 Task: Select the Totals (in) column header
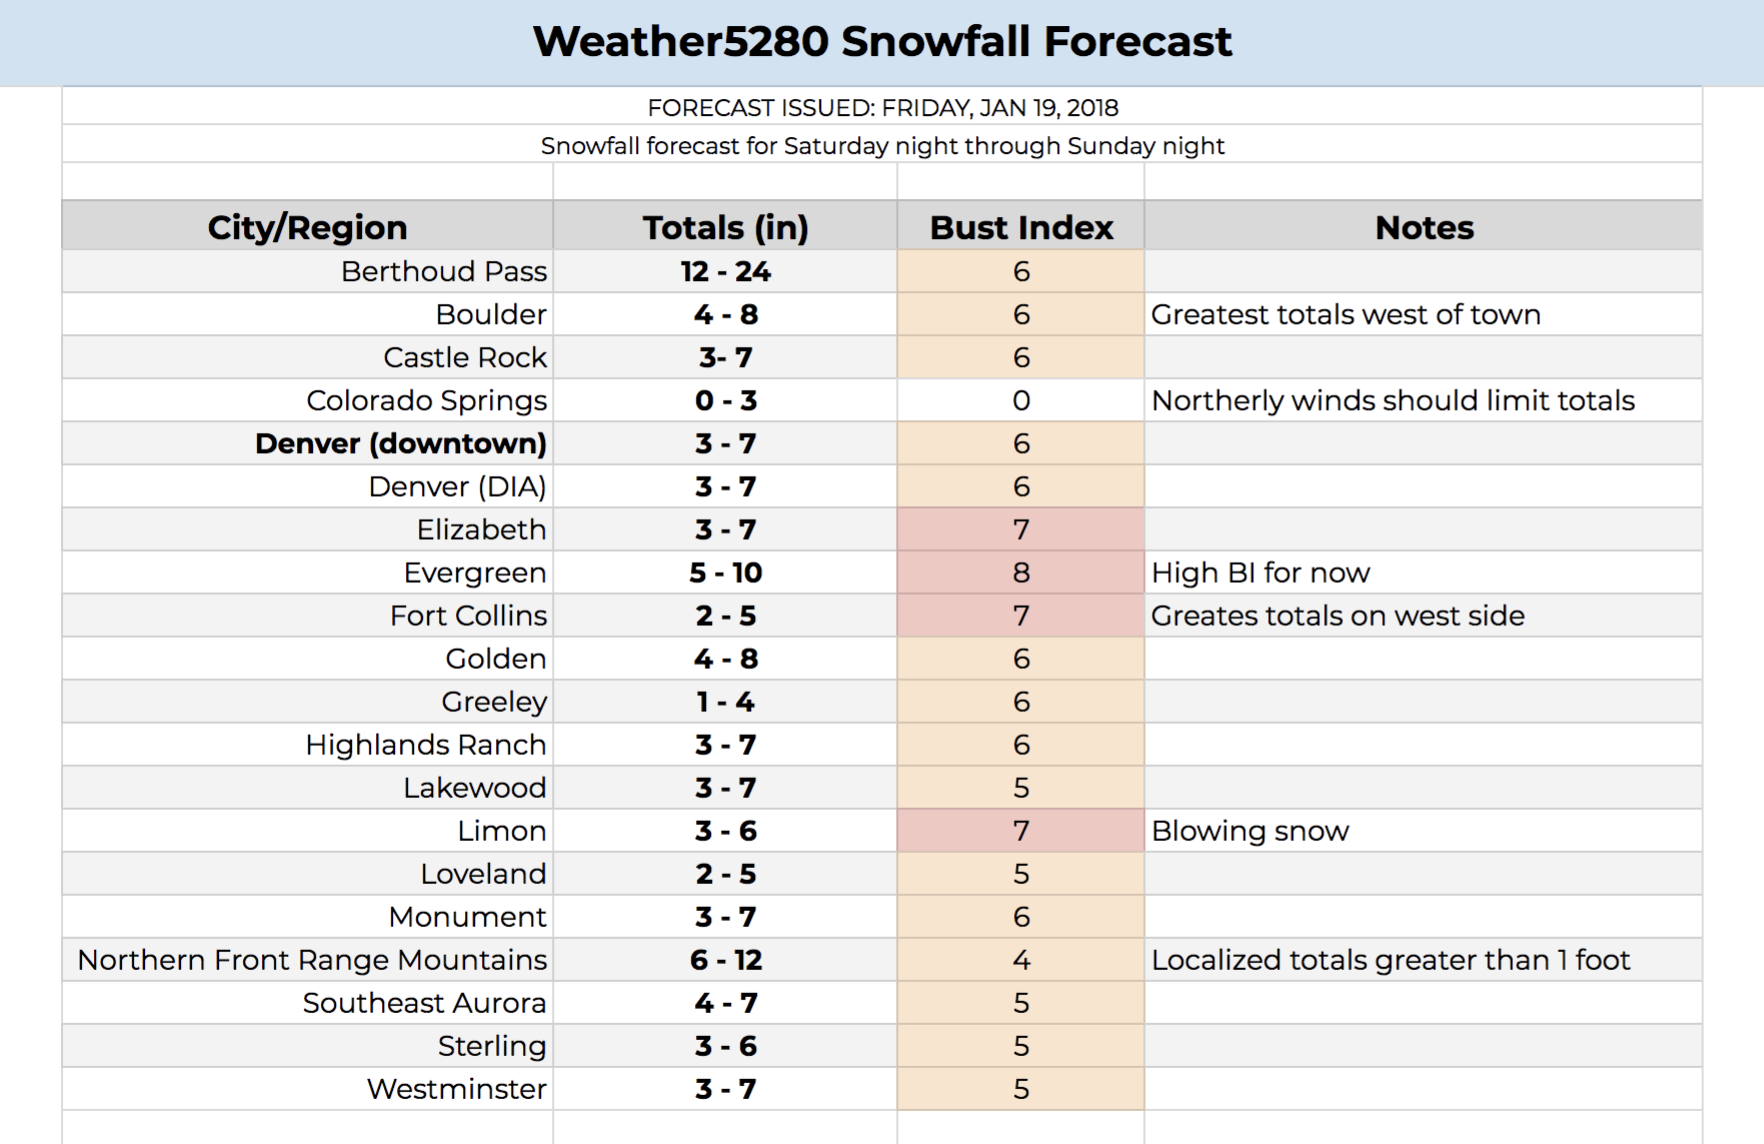pos(725,226)
